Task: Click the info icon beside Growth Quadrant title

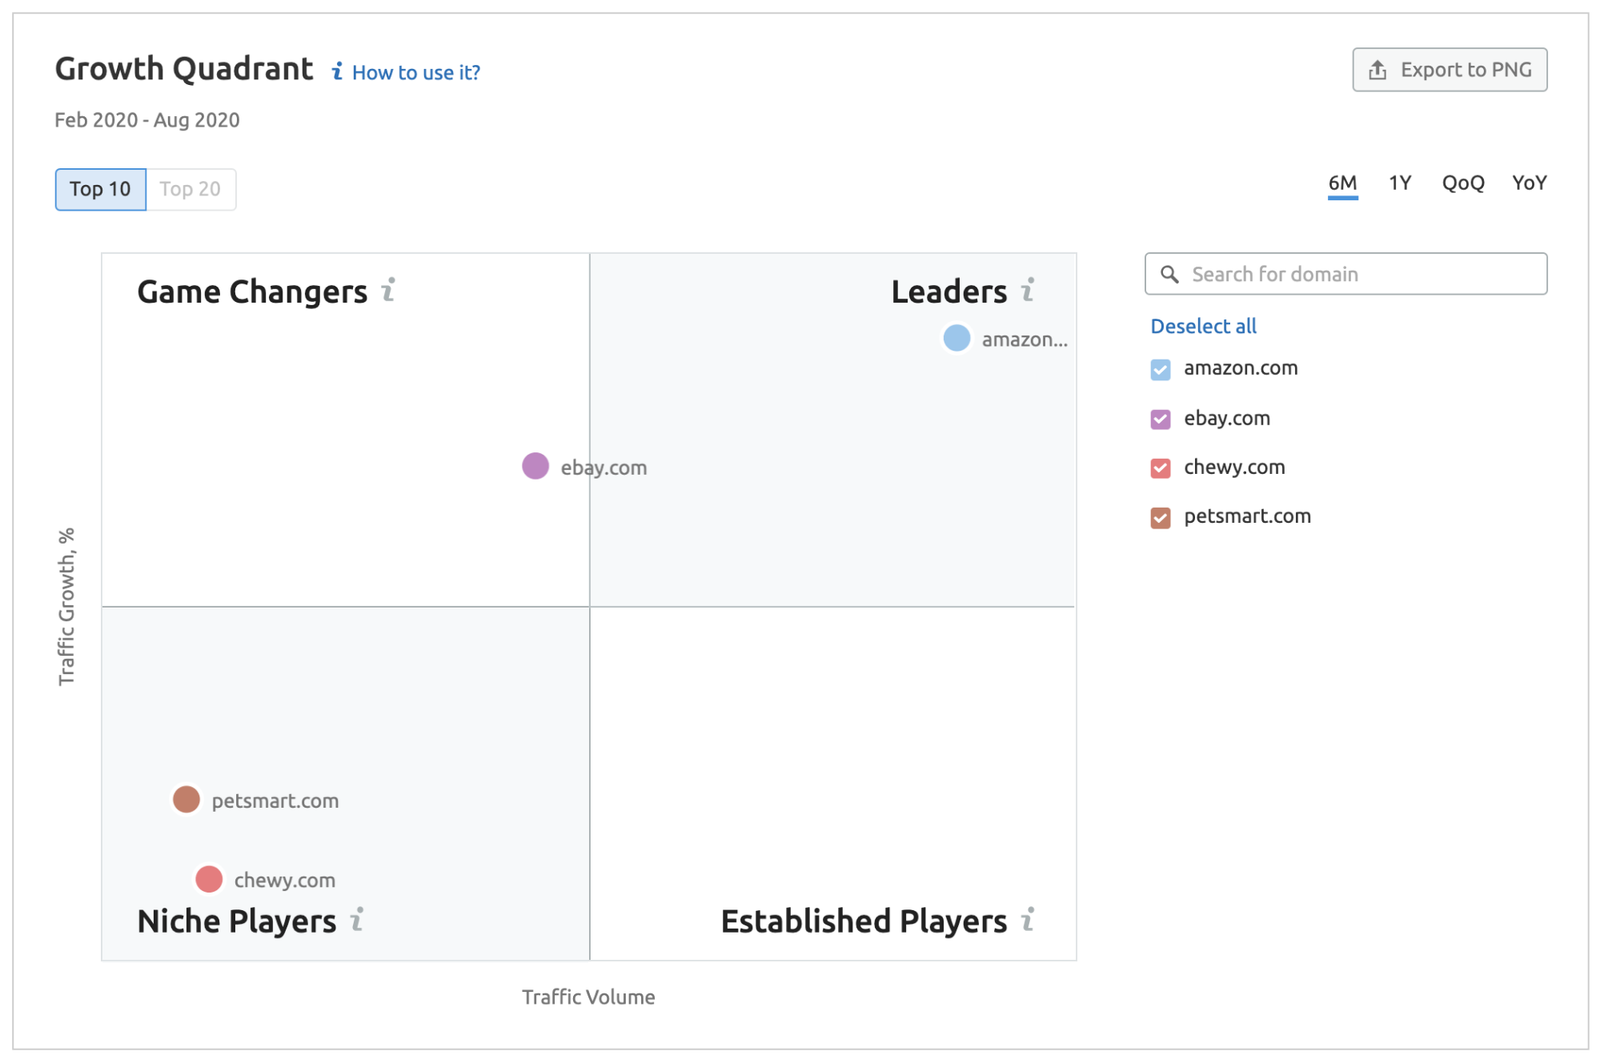Action: point(336,71)
